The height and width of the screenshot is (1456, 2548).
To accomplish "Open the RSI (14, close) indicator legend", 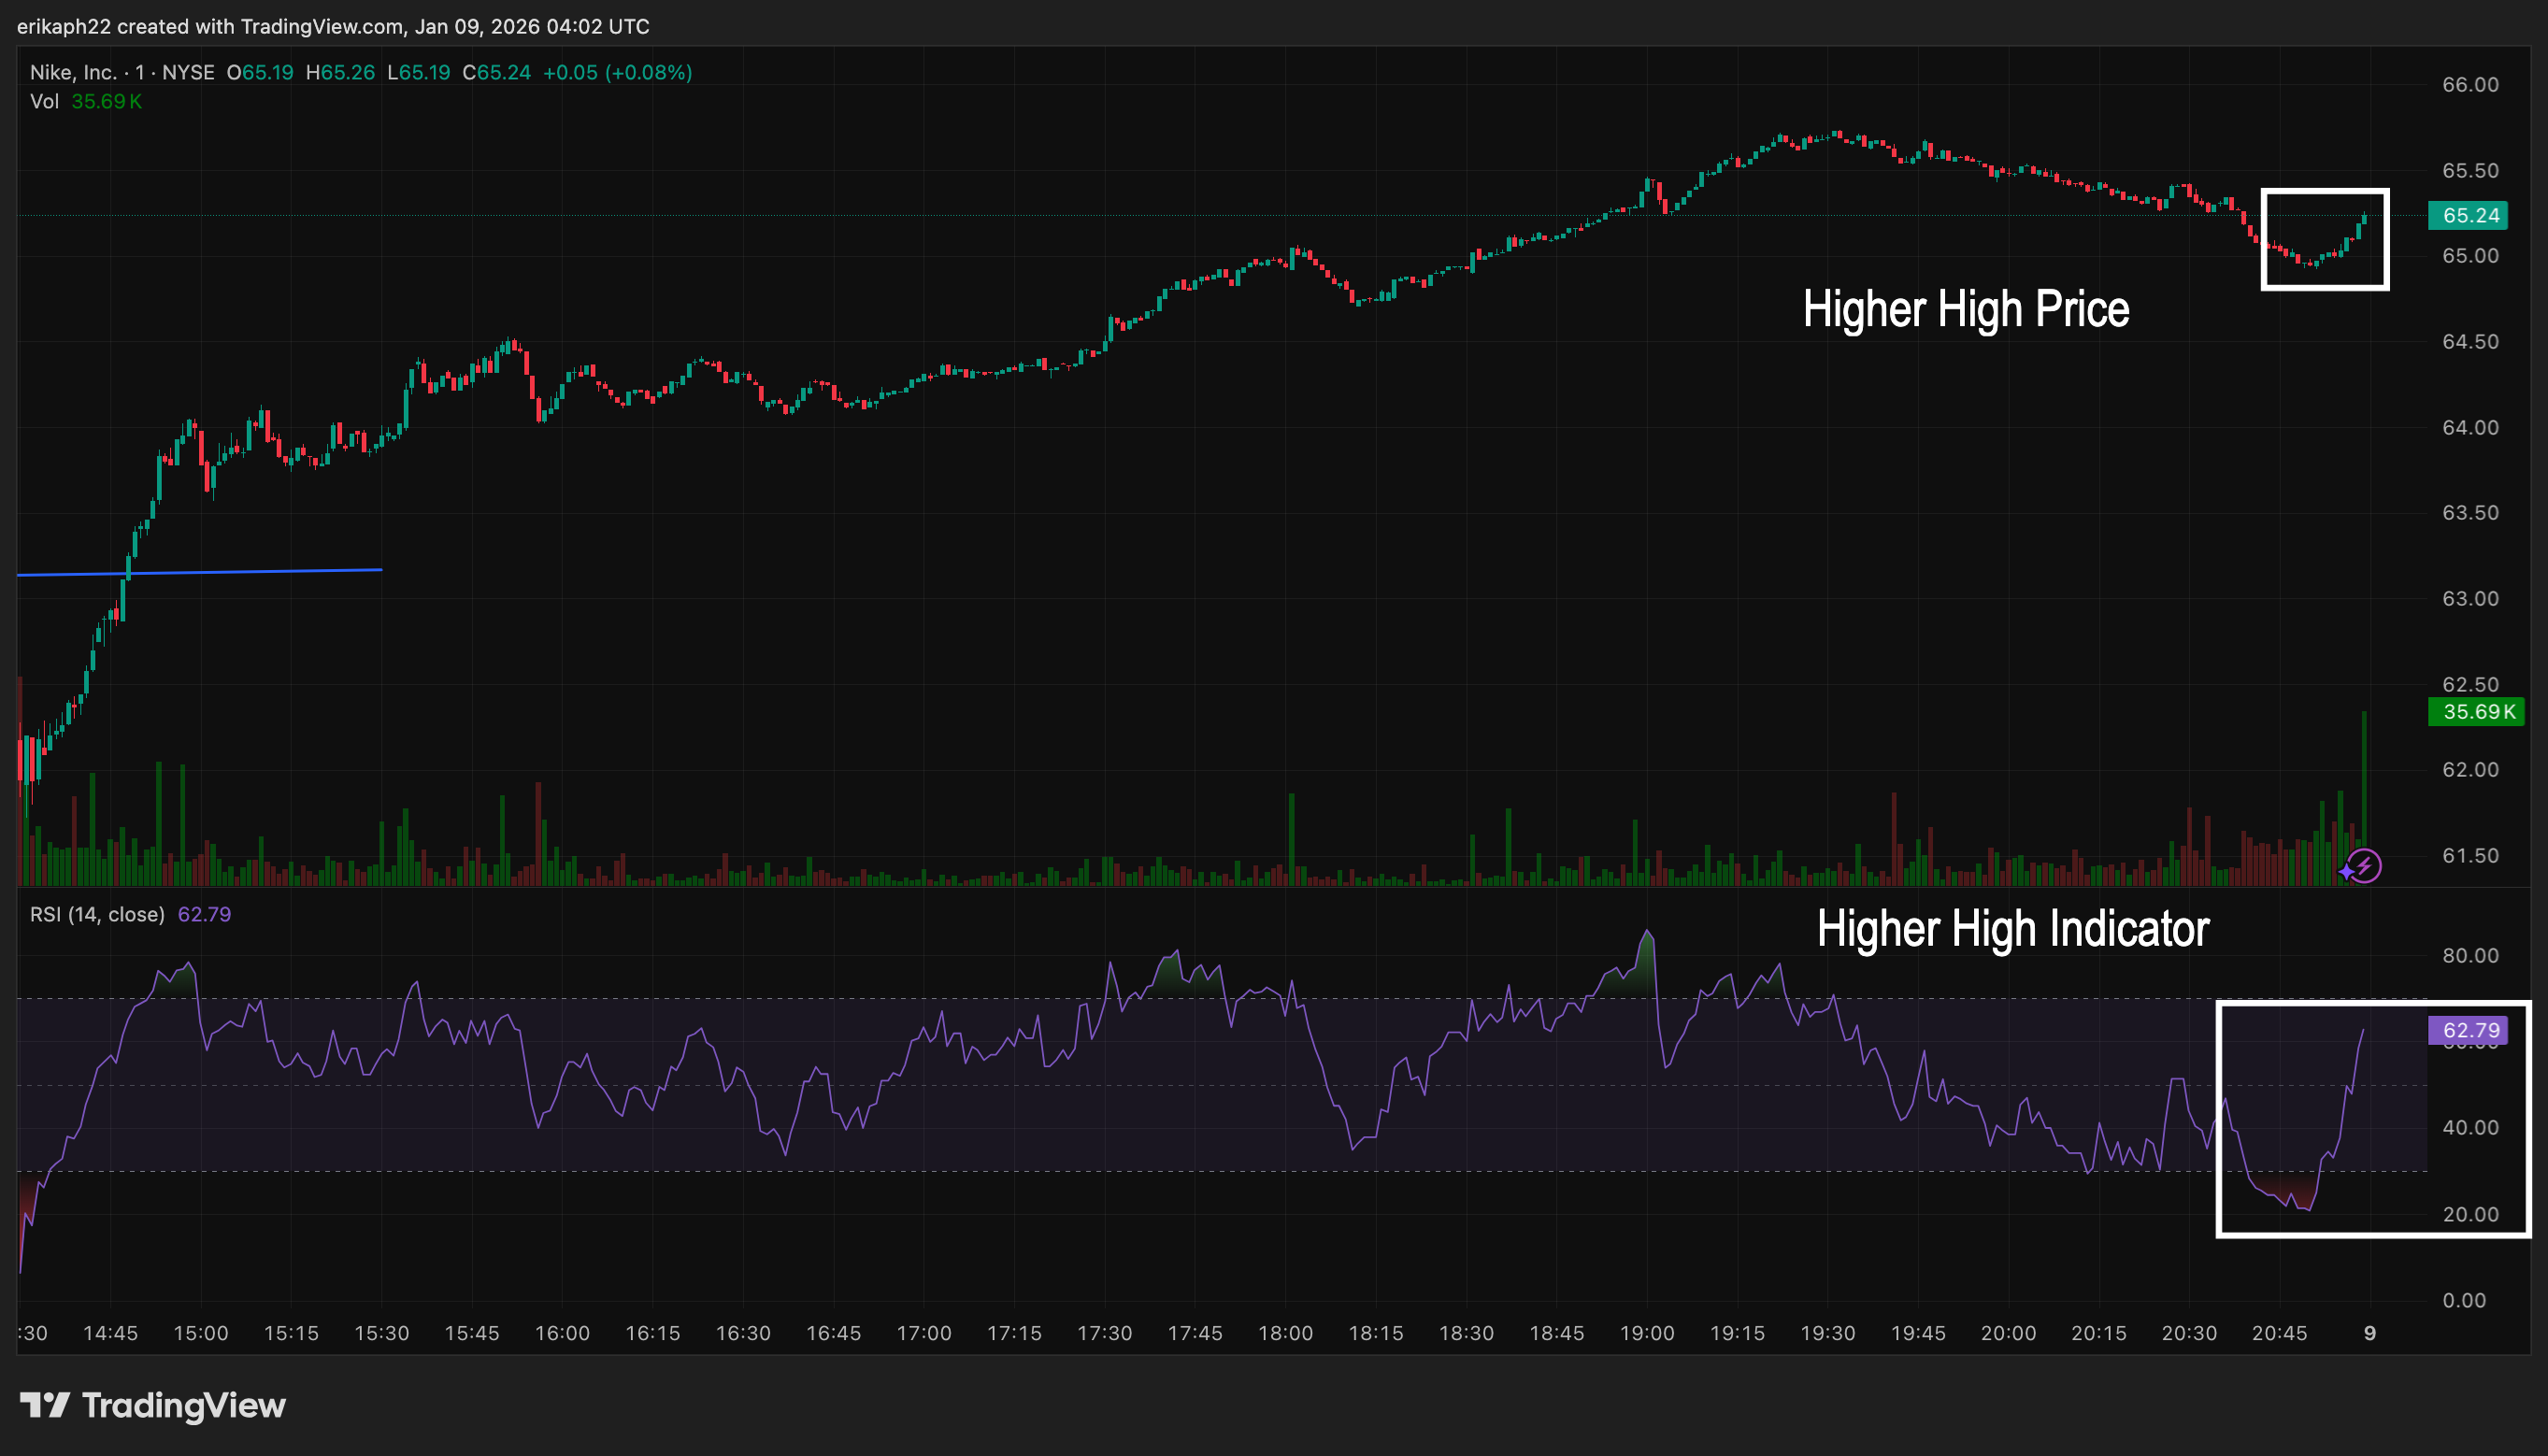I will (97, 914).
